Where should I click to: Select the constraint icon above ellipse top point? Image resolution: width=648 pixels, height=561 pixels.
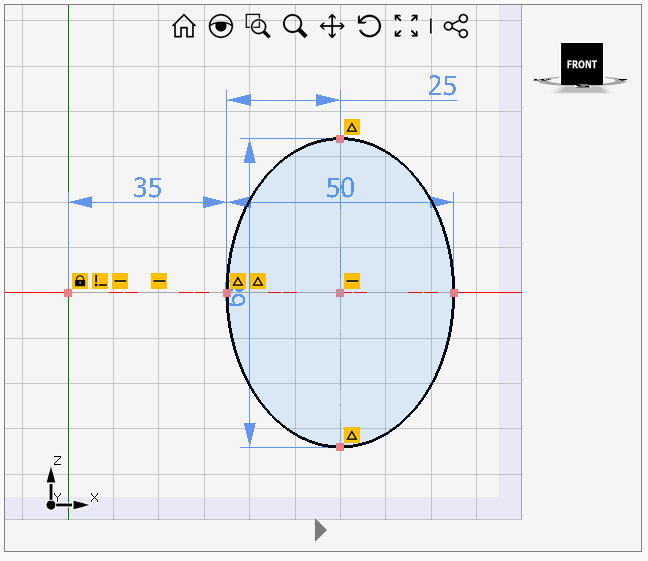(351, 127)
